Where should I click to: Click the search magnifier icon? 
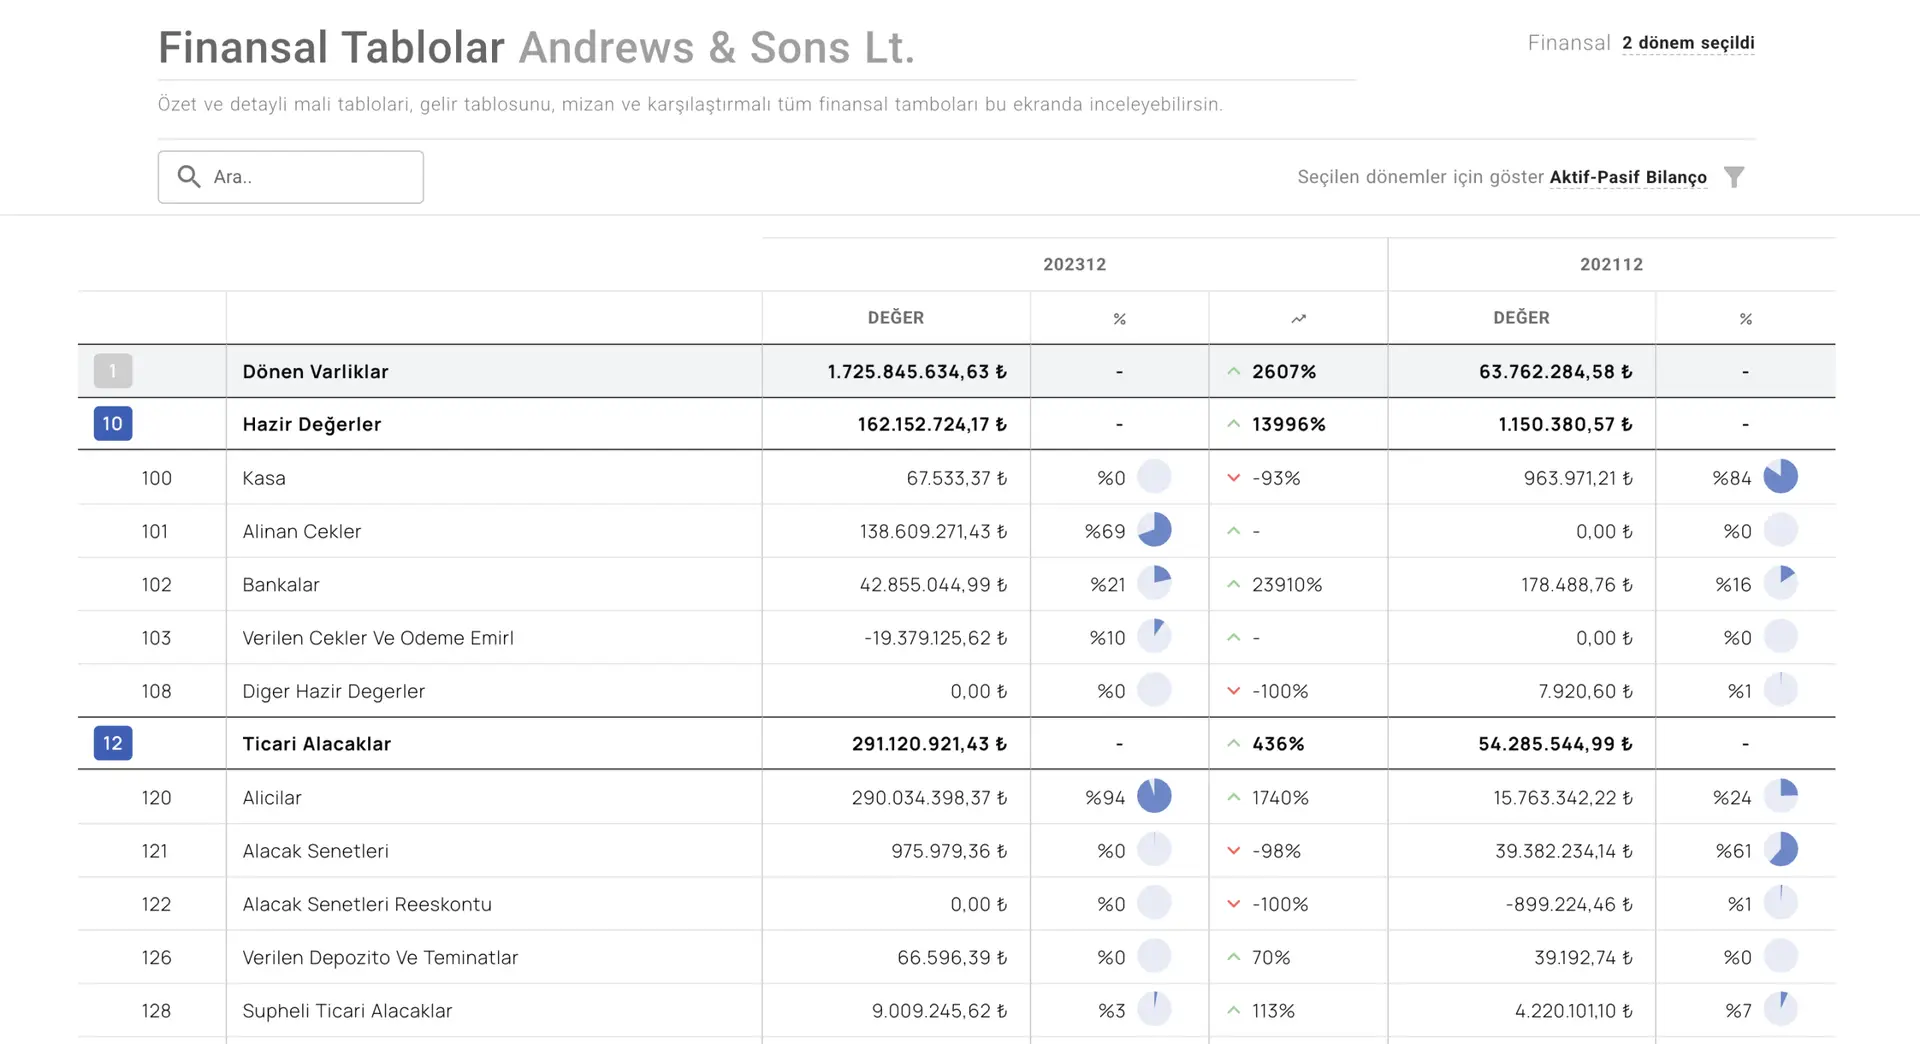pyautogui.click(x=188, y=177)
